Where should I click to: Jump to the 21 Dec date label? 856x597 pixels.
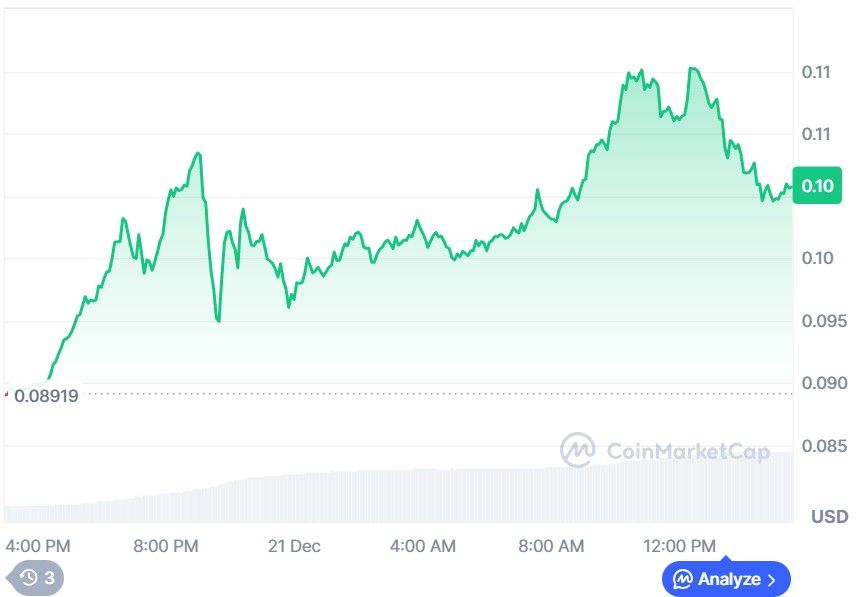click(x=294, y=546)
